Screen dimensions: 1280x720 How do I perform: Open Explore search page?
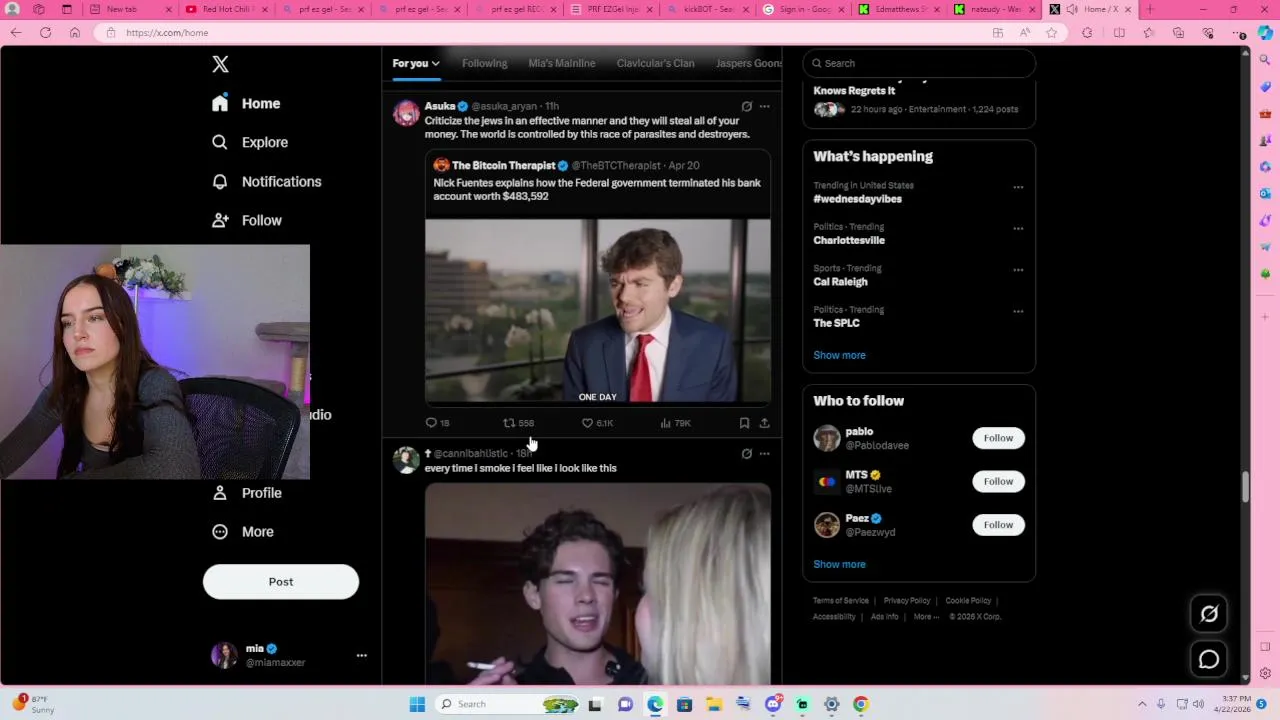(250, 142)
